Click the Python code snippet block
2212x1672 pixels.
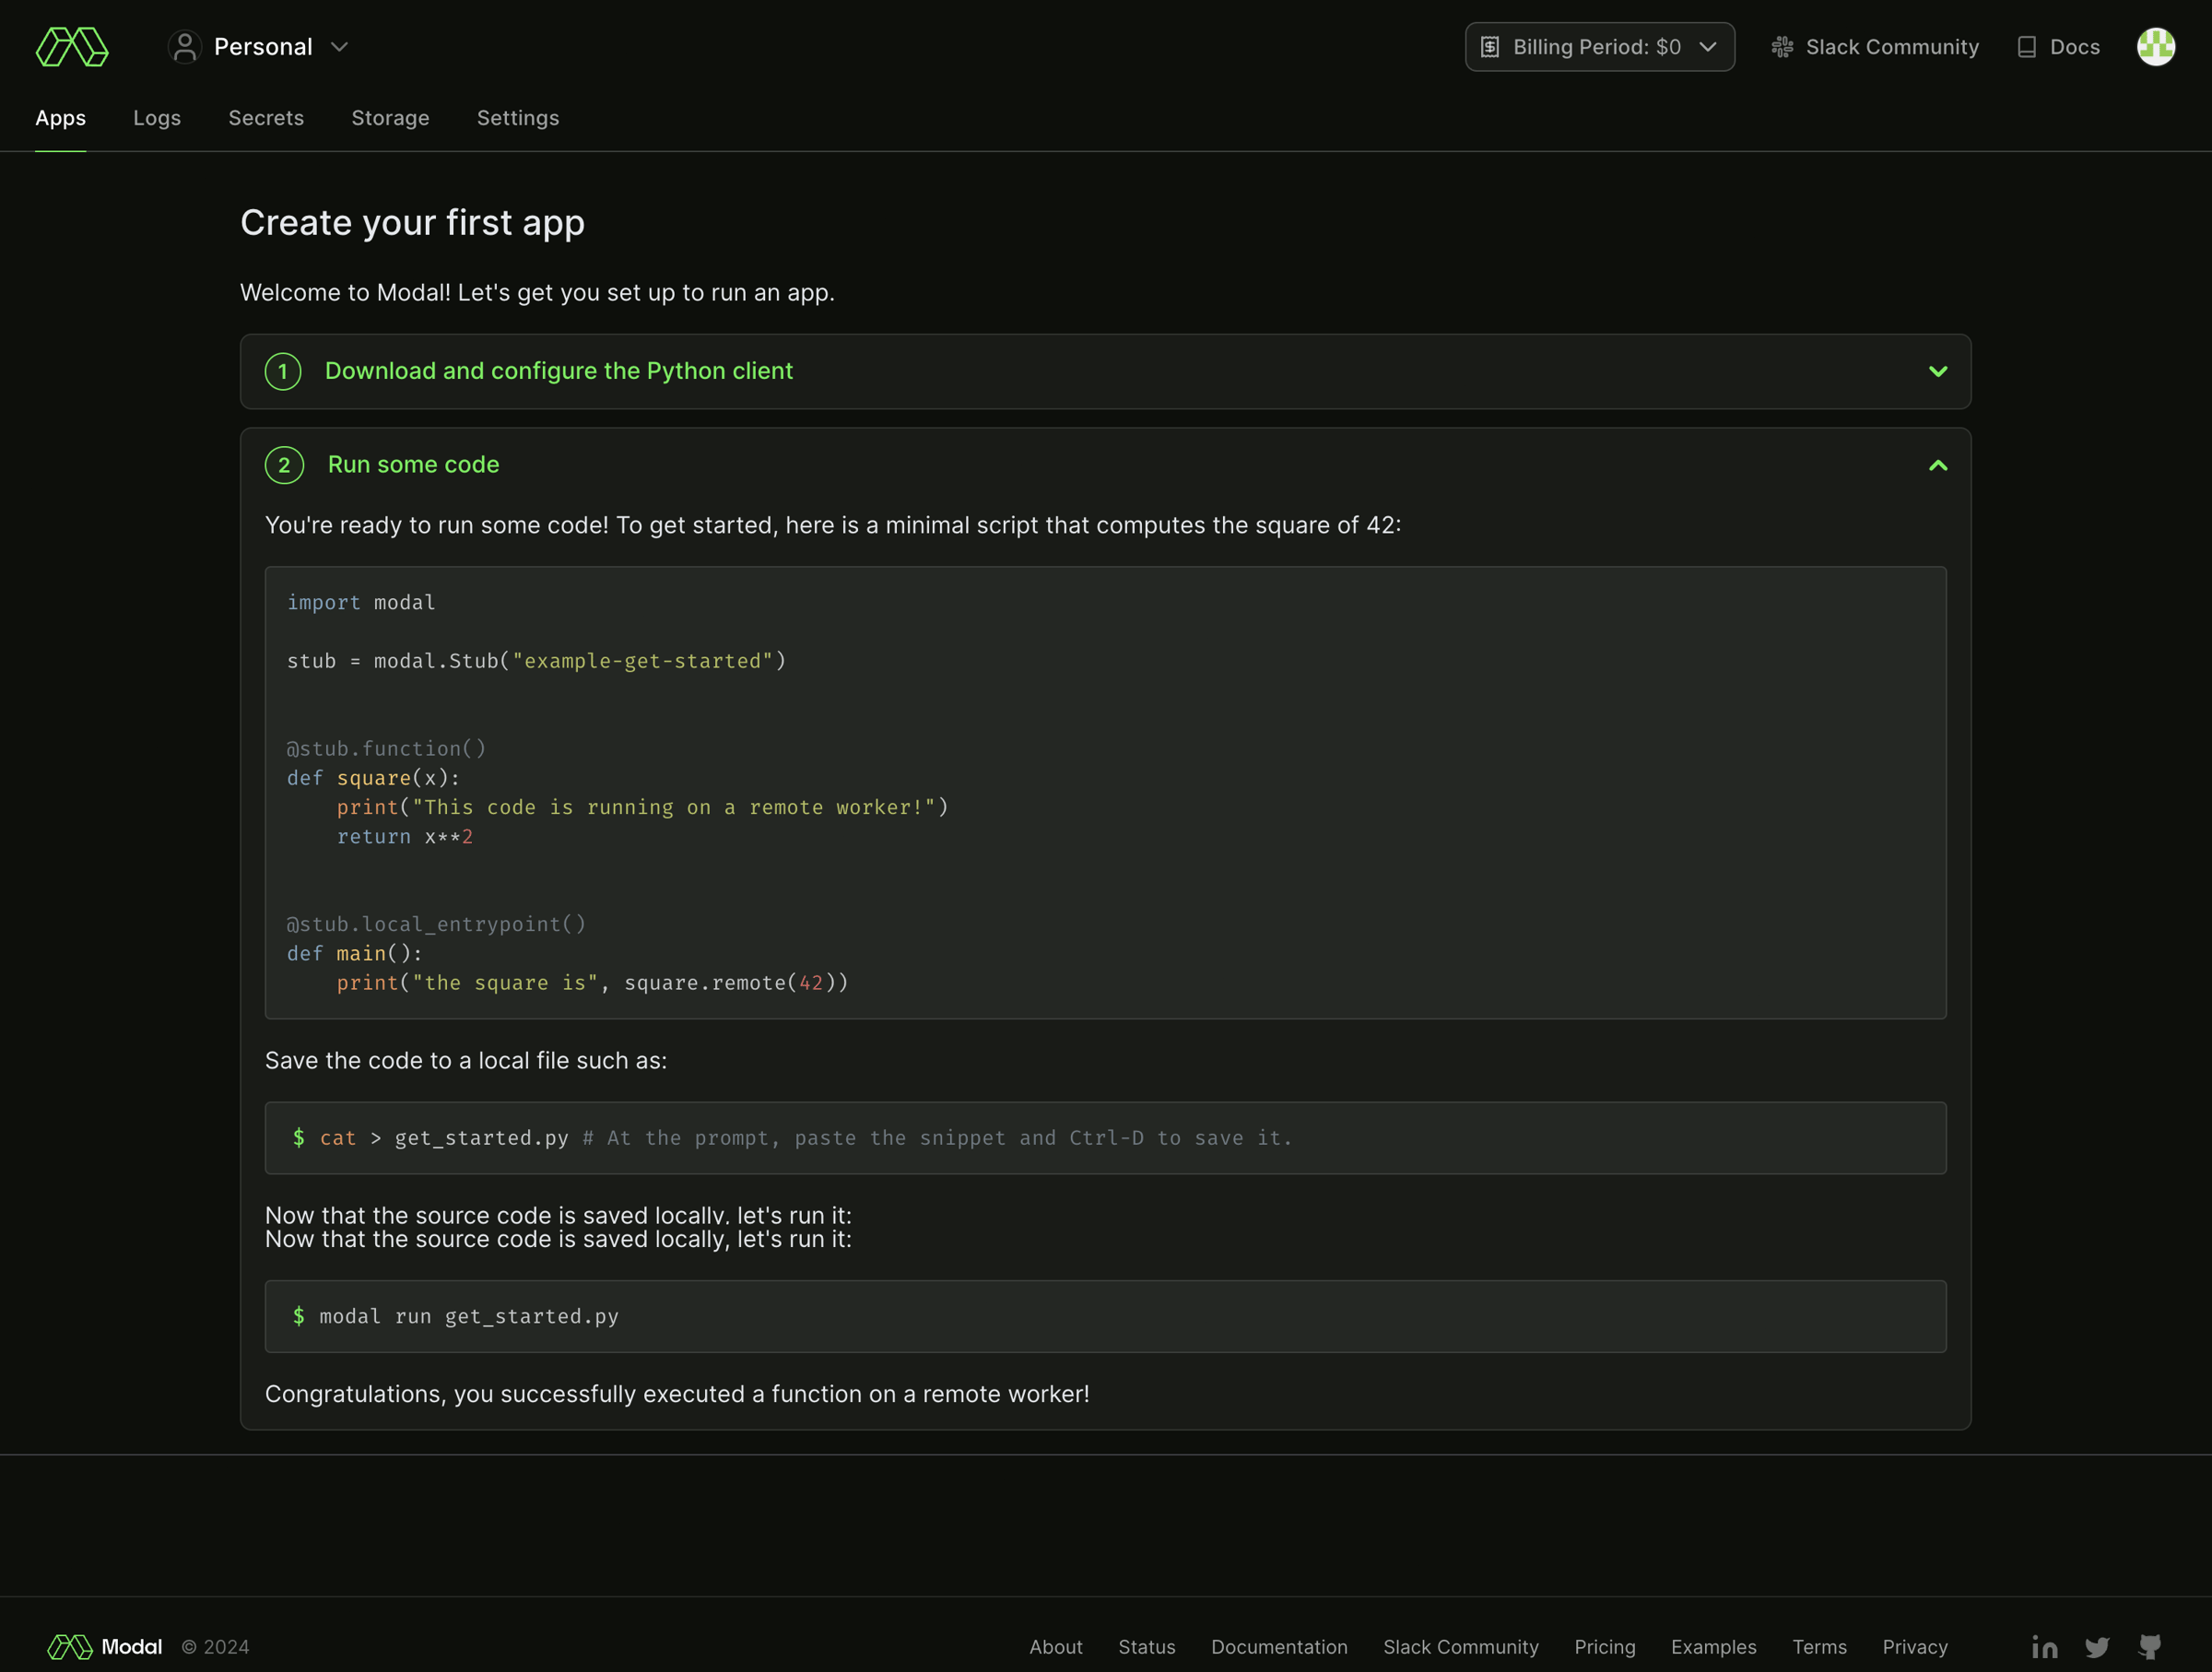tap(1105, 793)
